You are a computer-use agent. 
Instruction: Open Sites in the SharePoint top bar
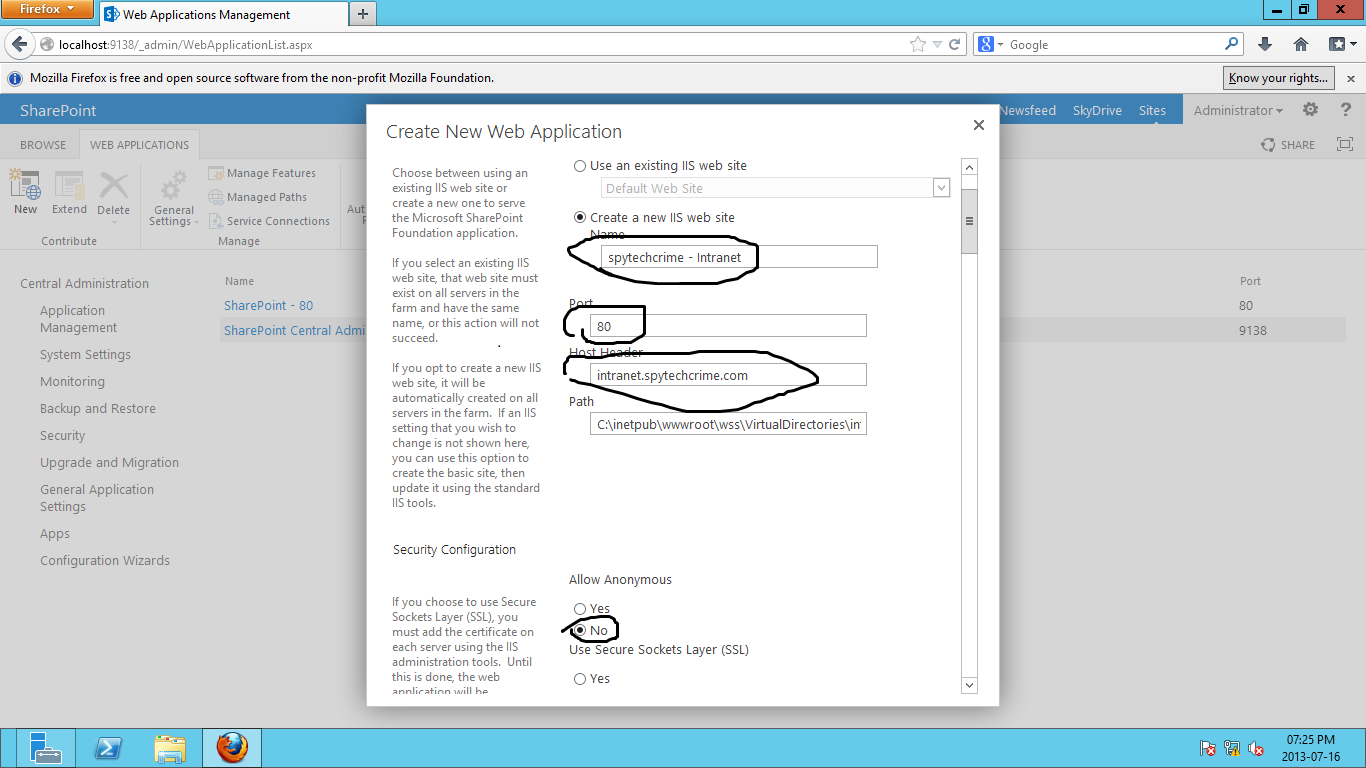click(1152, 110)
